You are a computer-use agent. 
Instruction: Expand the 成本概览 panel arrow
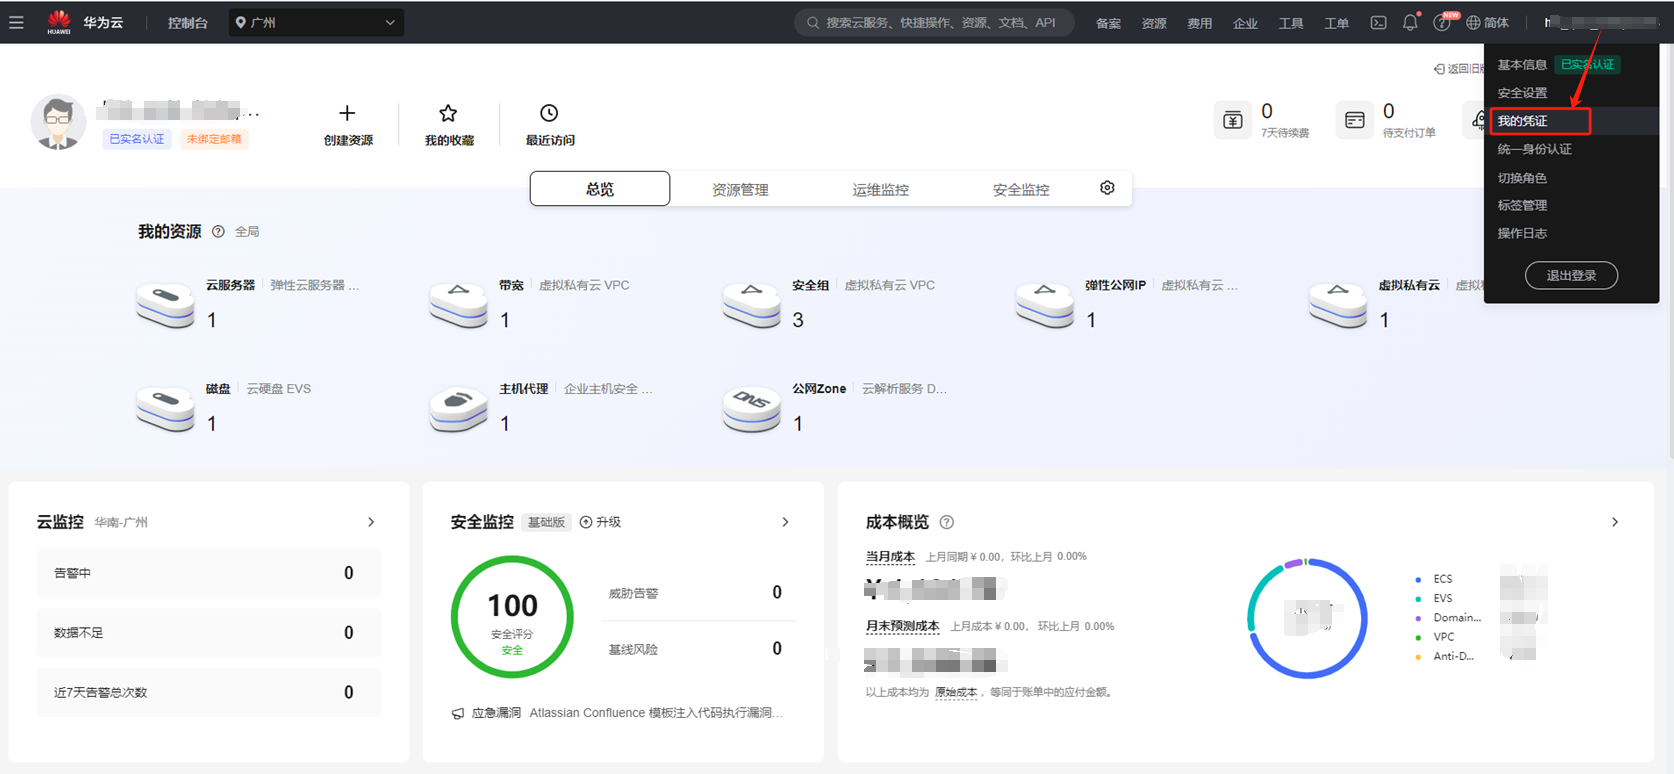tap(1614, 522)
